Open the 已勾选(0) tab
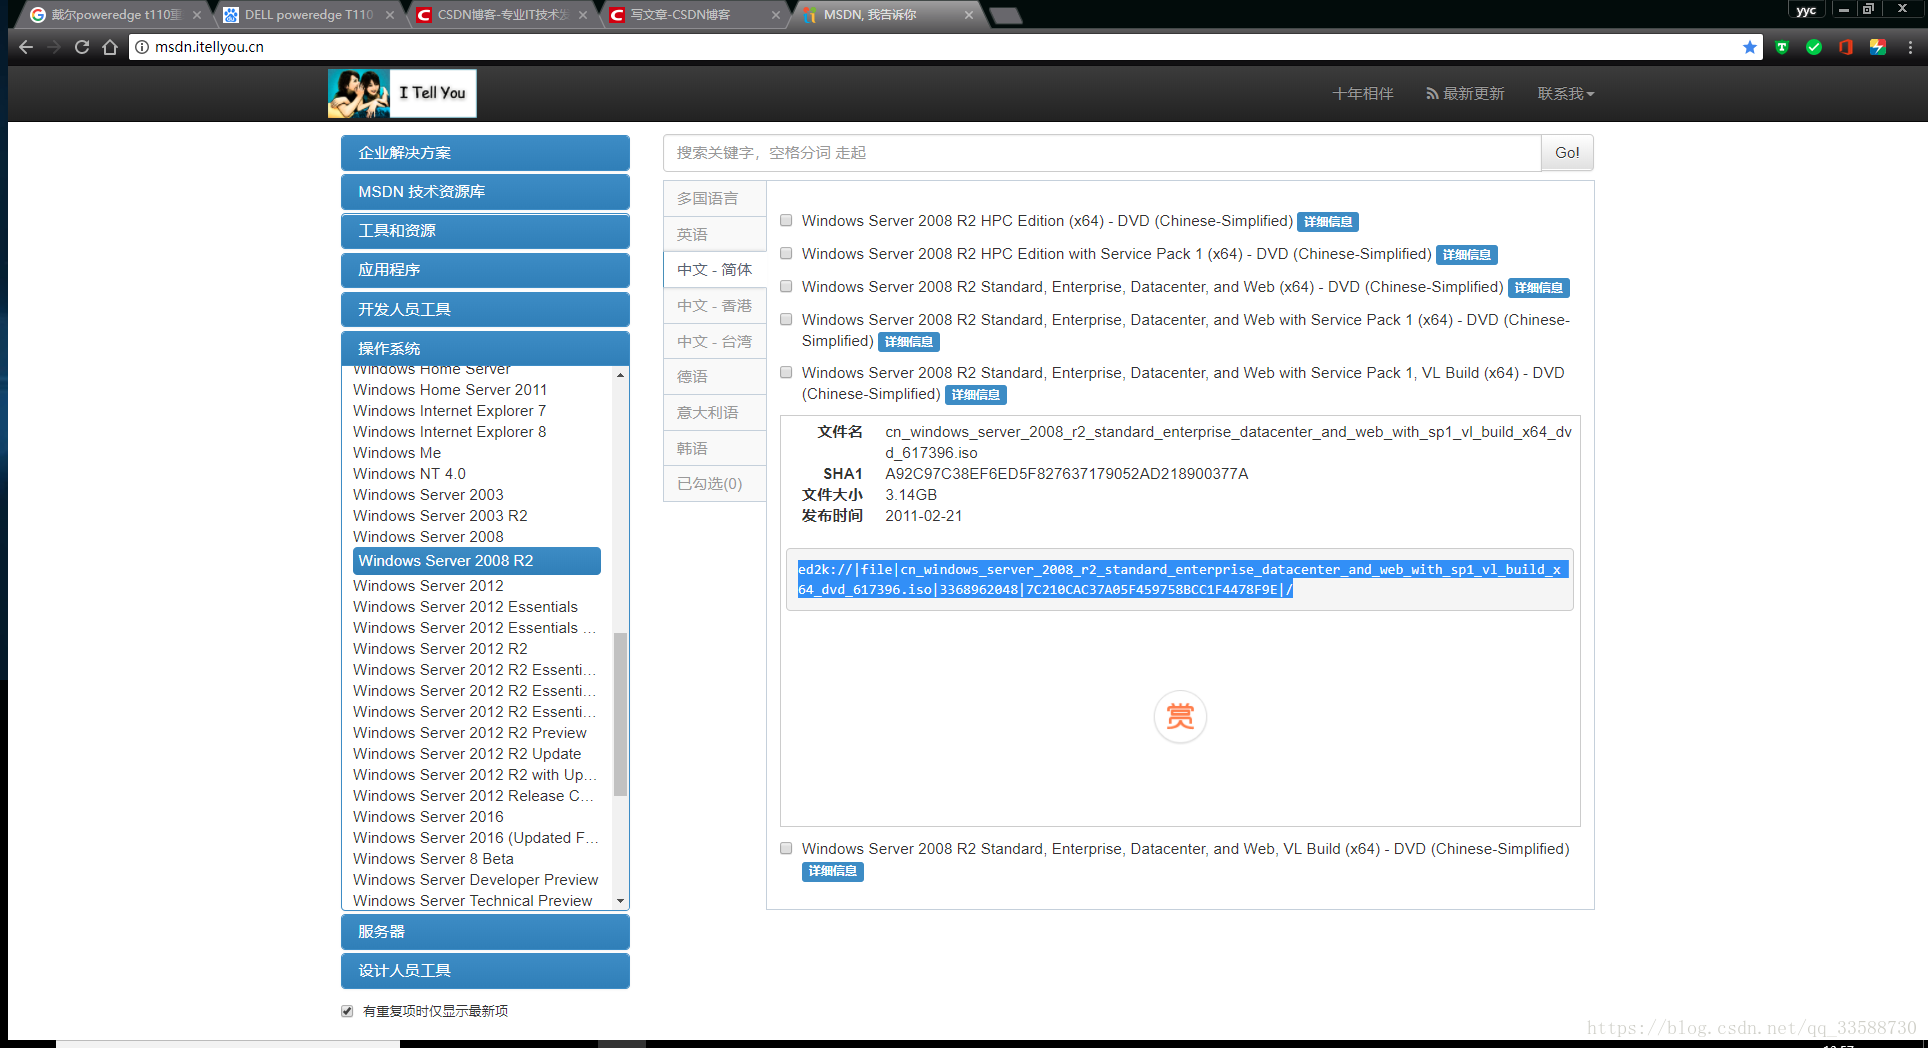Screen dimensions: 1928x1048 715,484
